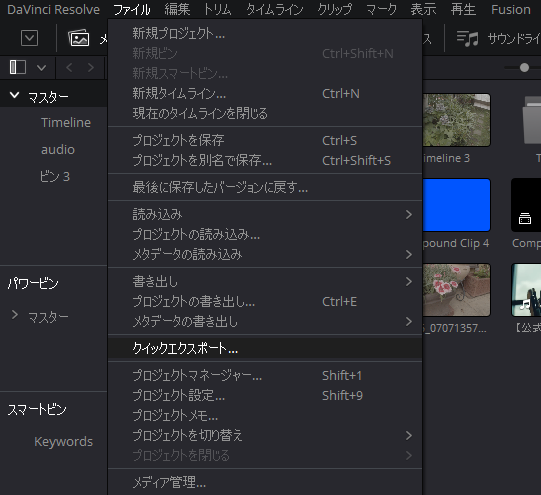Open プロジェクトメモ...
The height and width of the screenshot is (495, 541).
[265, 416]
